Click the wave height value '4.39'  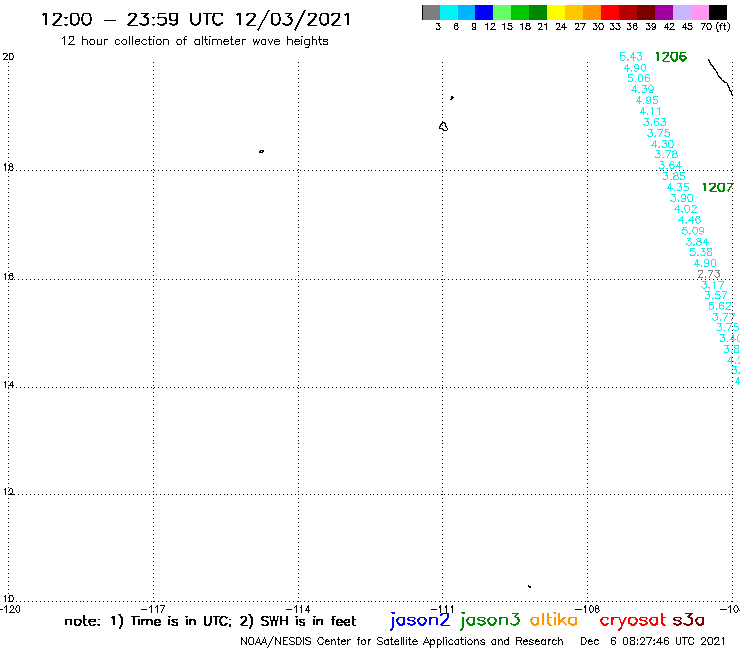643,89
